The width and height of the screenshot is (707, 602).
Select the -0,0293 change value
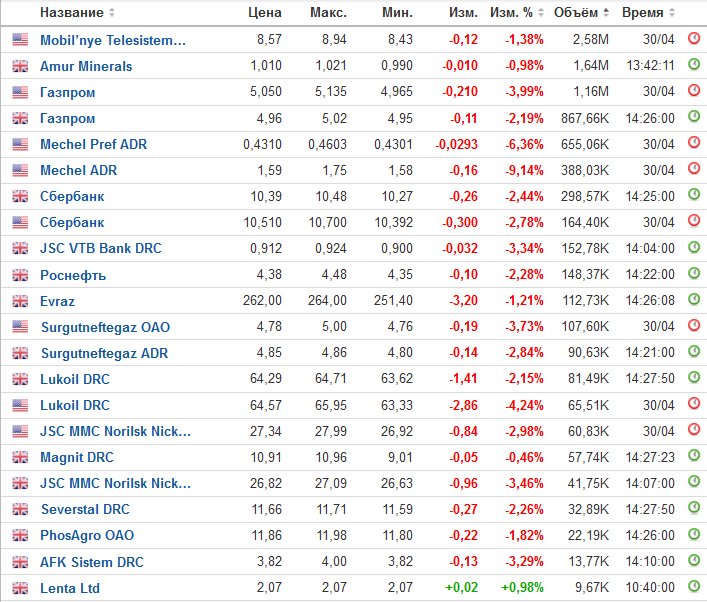[456, 144]
